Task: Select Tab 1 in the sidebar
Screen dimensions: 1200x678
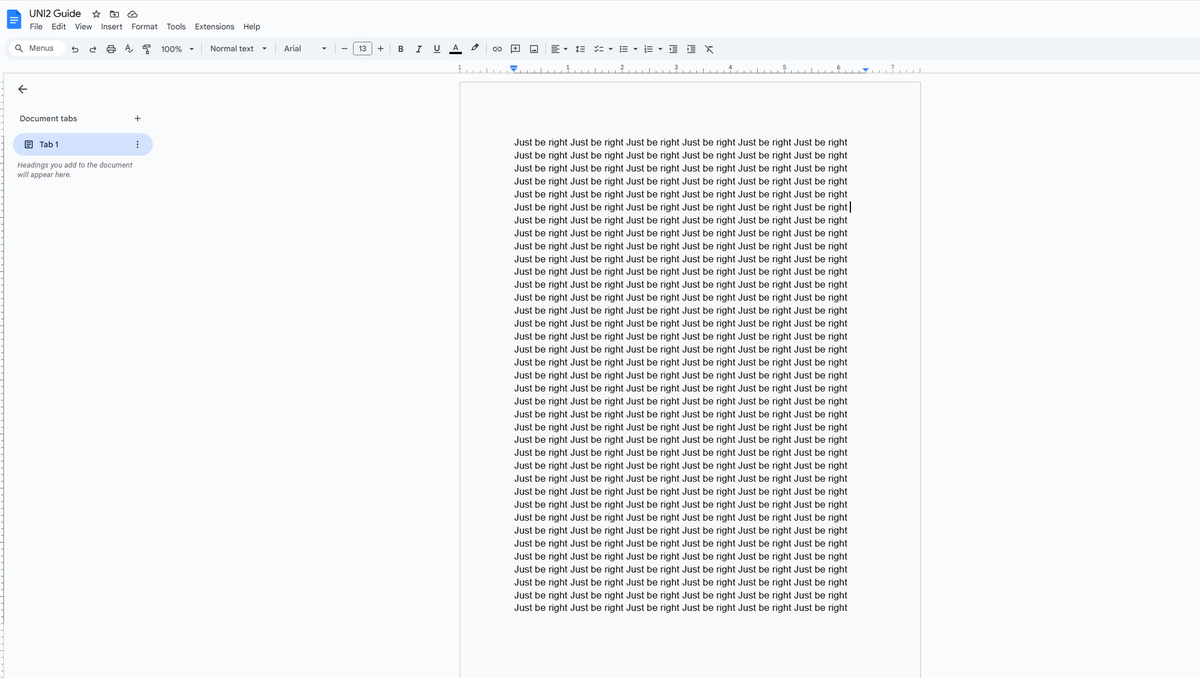Action: [83, 144]
